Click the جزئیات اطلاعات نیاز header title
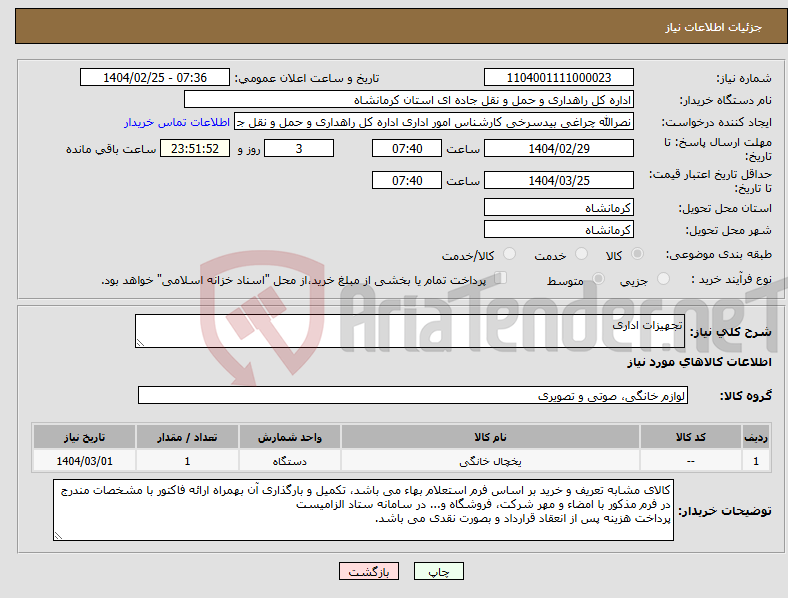 click(x=714, y=27)
